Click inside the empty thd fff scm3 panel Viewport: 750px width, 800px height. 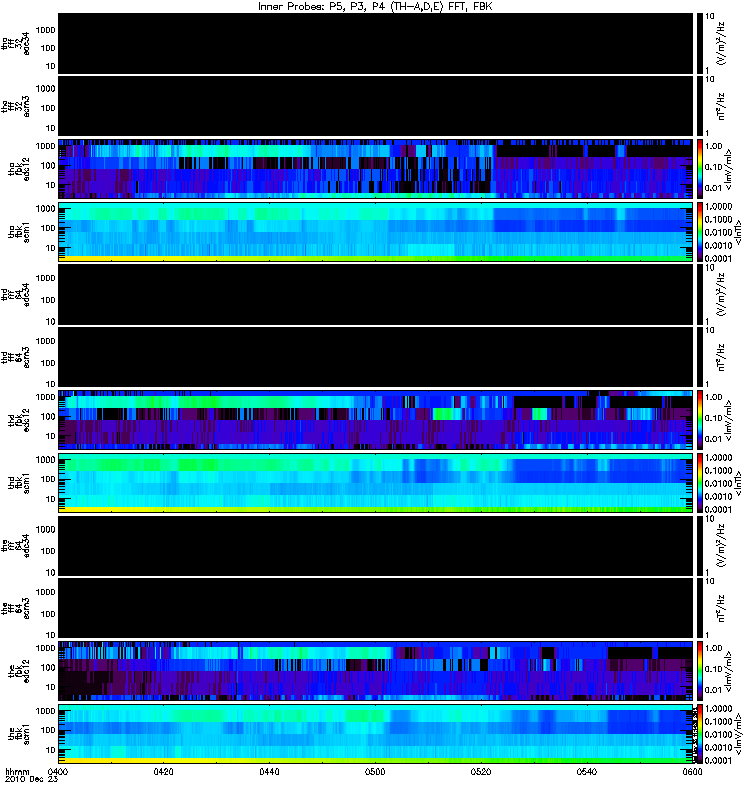376,357
